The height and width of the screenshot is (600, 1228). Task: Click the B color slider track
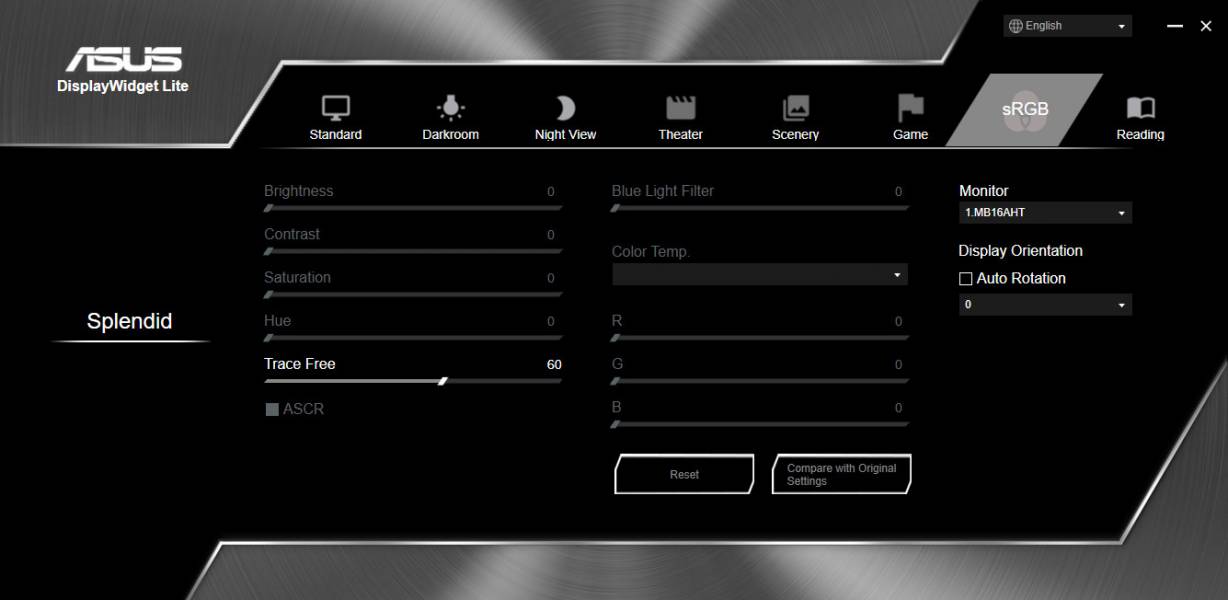point(760,424)
